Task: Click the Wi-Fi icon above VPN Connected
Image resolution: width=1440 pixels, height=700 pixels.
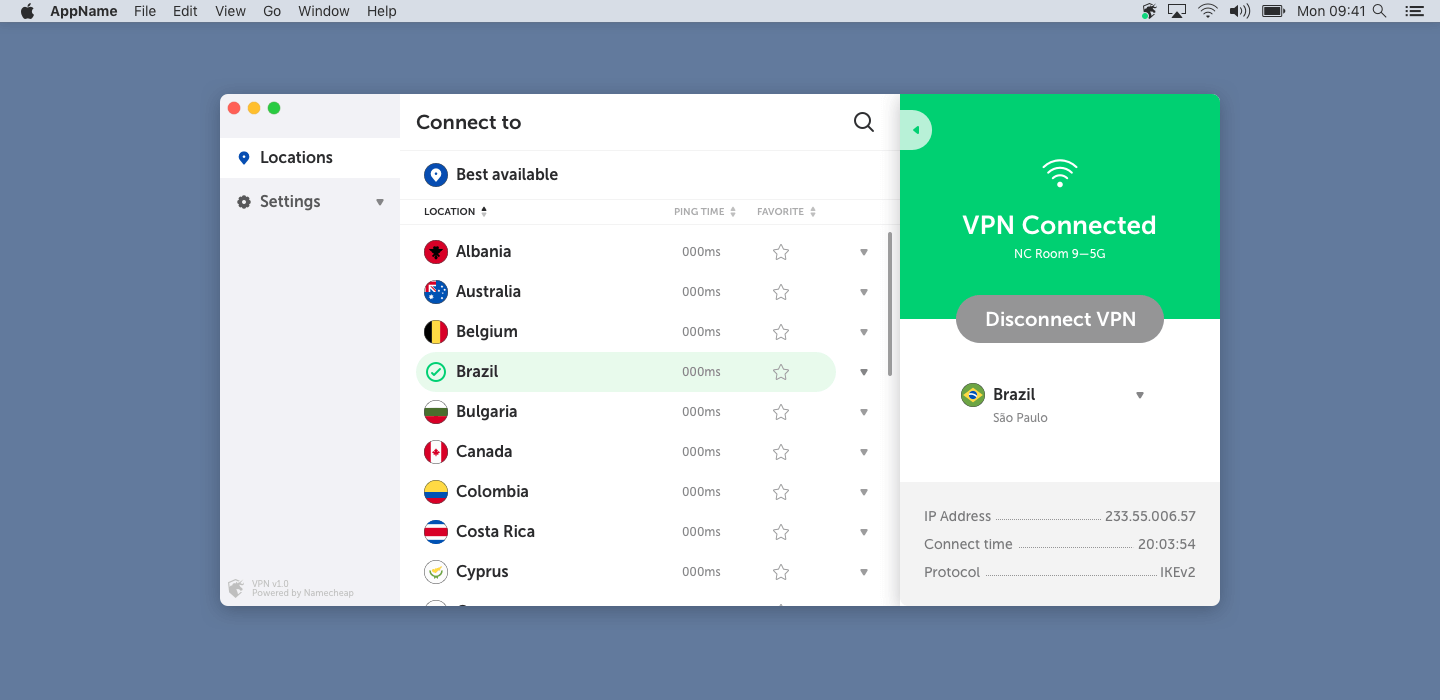Action: [x=1059, y=173]
